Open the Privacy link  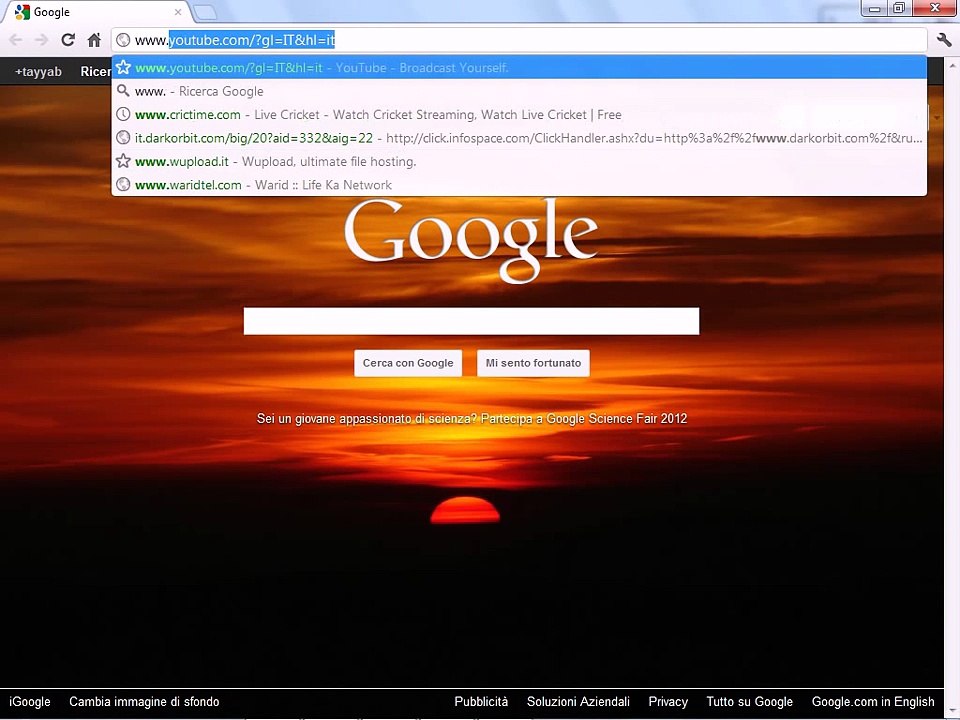[x=668, y=702]
